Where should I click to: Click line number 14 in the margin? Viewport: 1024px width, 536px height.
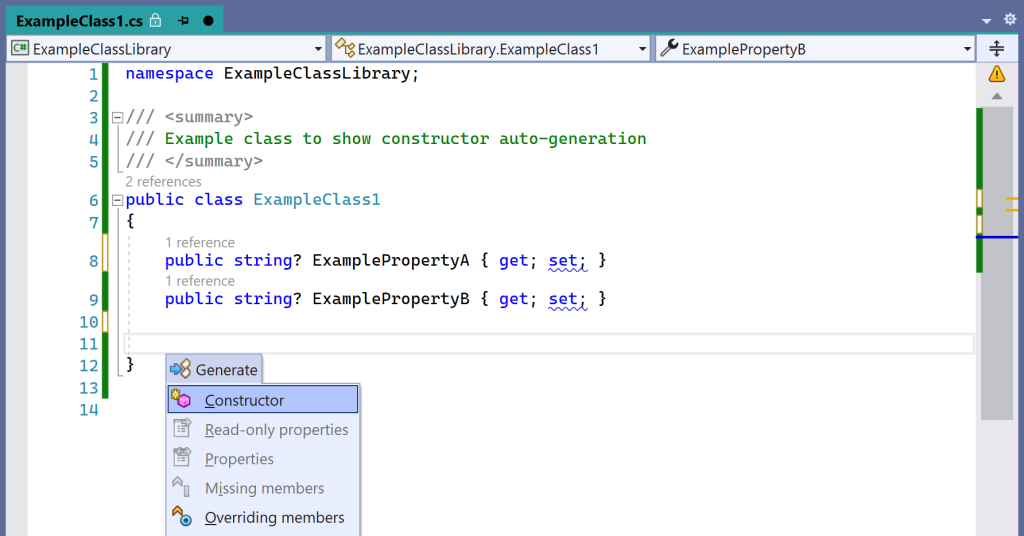pos(89,410)
